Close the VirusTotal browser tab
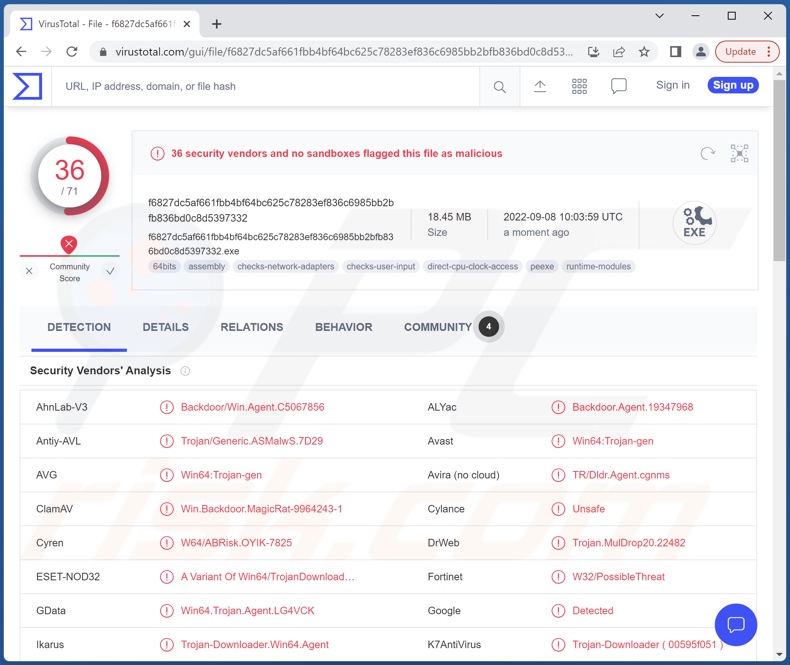Viewport: 790px width, 665px height. [x=186, y=24]
